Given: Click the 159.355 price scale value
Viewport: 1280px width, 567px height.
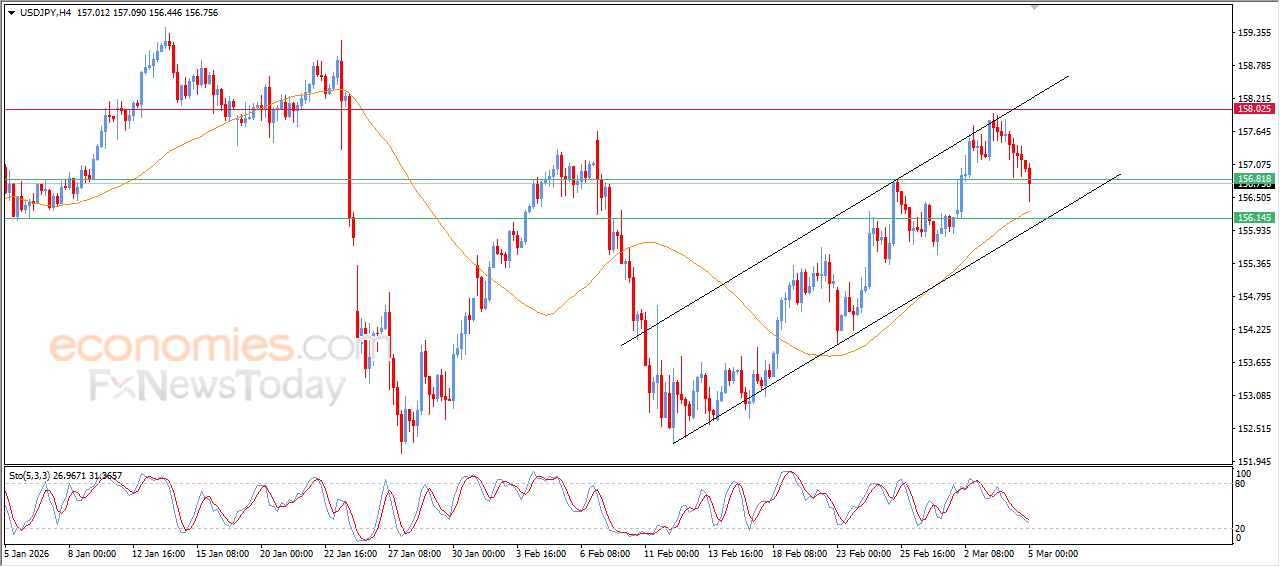Looking at the screenshot, I should pos(1254,33).
